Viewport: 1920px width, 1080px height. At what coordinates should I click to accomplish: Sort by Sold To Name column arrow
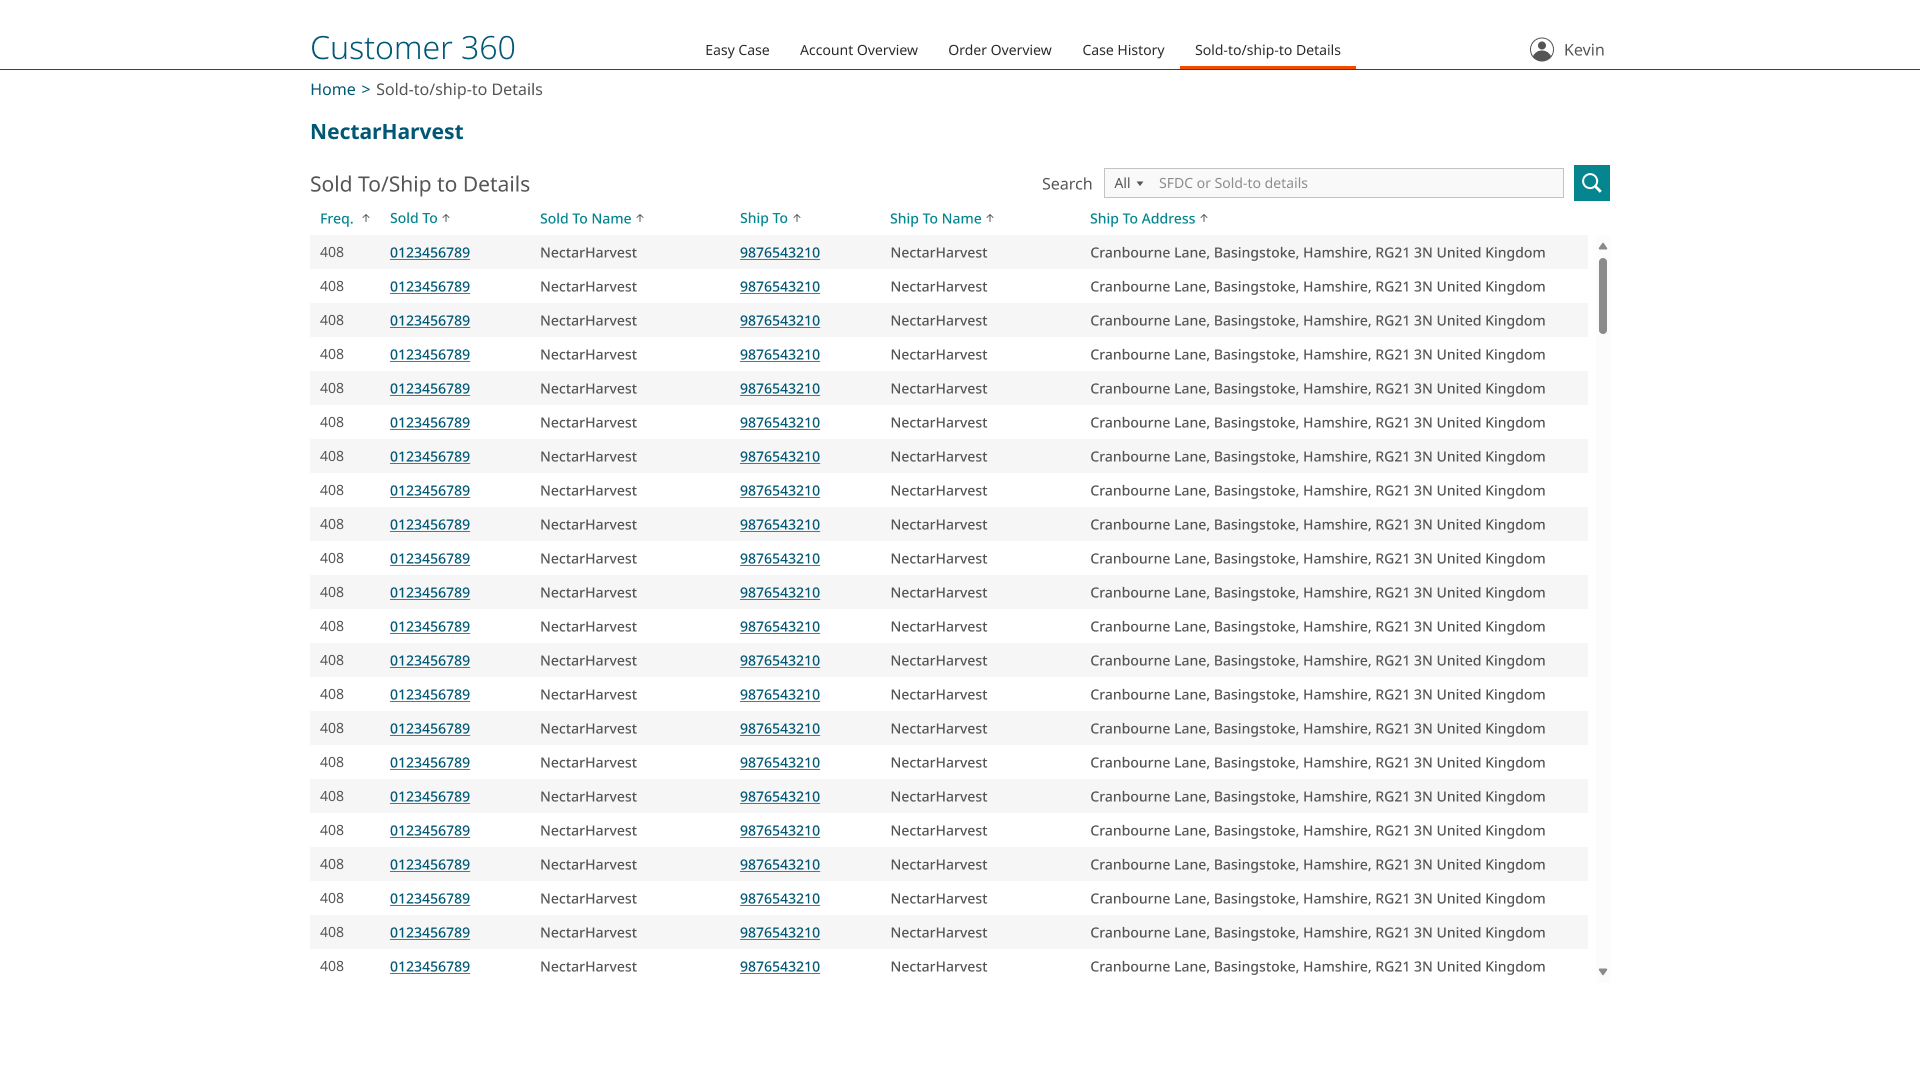(x=640, y=218)
